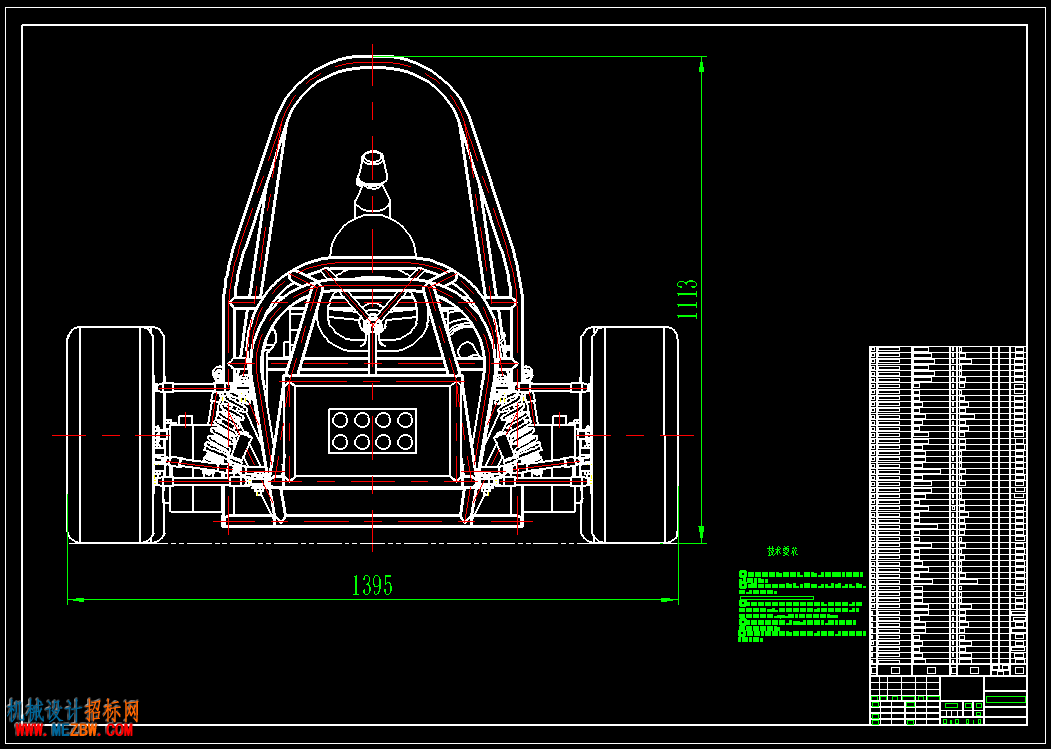Select the dome shape behind the front hoop

coord(372,236)
